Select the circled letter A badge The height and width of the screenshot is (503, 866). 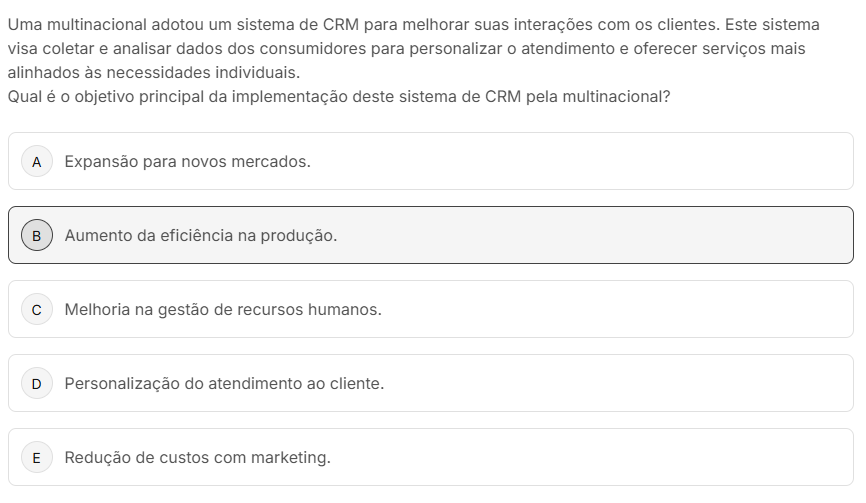pyautogui.click(x=36, y=162)
